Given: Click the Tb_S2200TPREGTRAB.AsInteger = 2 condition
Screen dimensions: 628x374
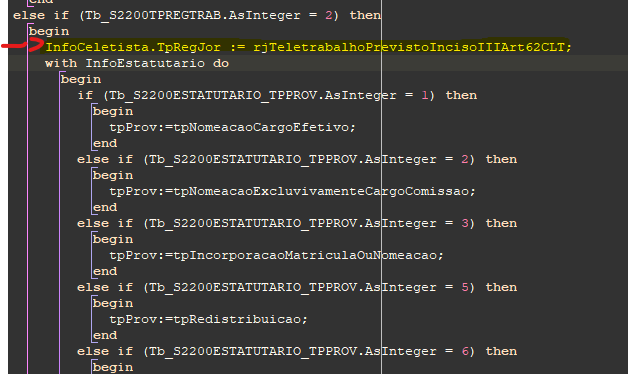Looking at the screenshot, I should (x=209, y=15).
